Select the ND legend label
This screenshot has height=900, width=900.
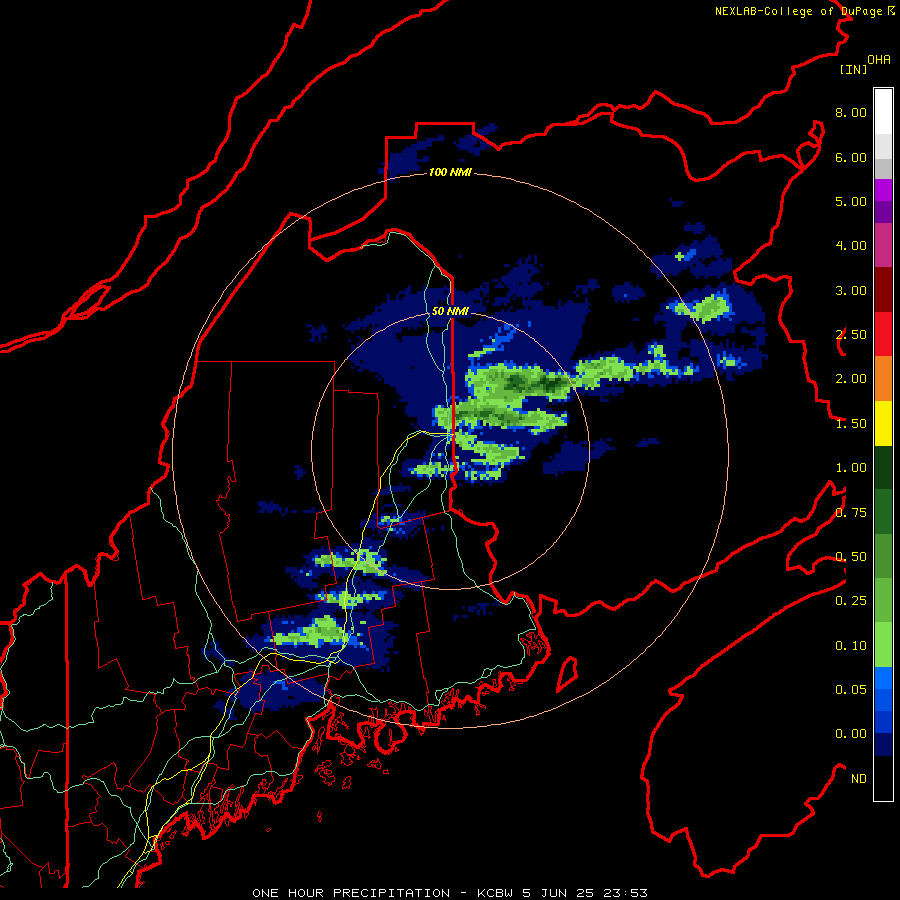(x=859, y=779)
